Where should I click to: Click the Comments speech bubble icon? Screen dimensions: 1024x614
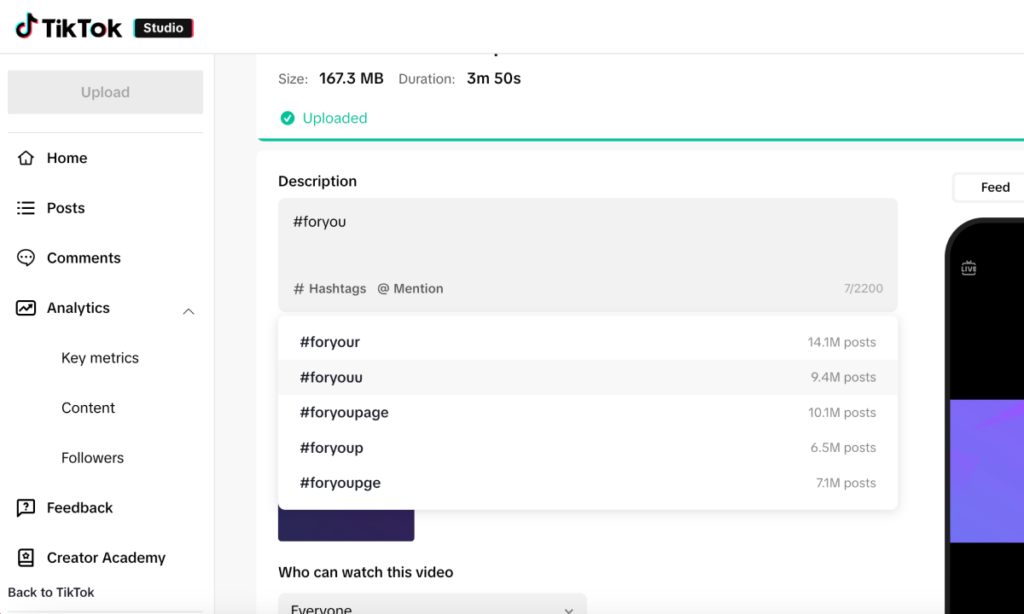tap(25, 258)
